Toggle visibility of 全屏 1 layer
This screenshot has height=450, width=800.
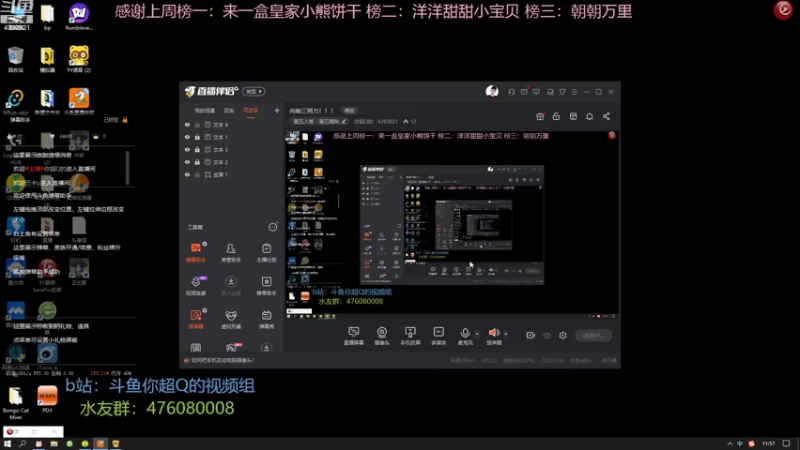pyautogui.click(x=187, y=174)
